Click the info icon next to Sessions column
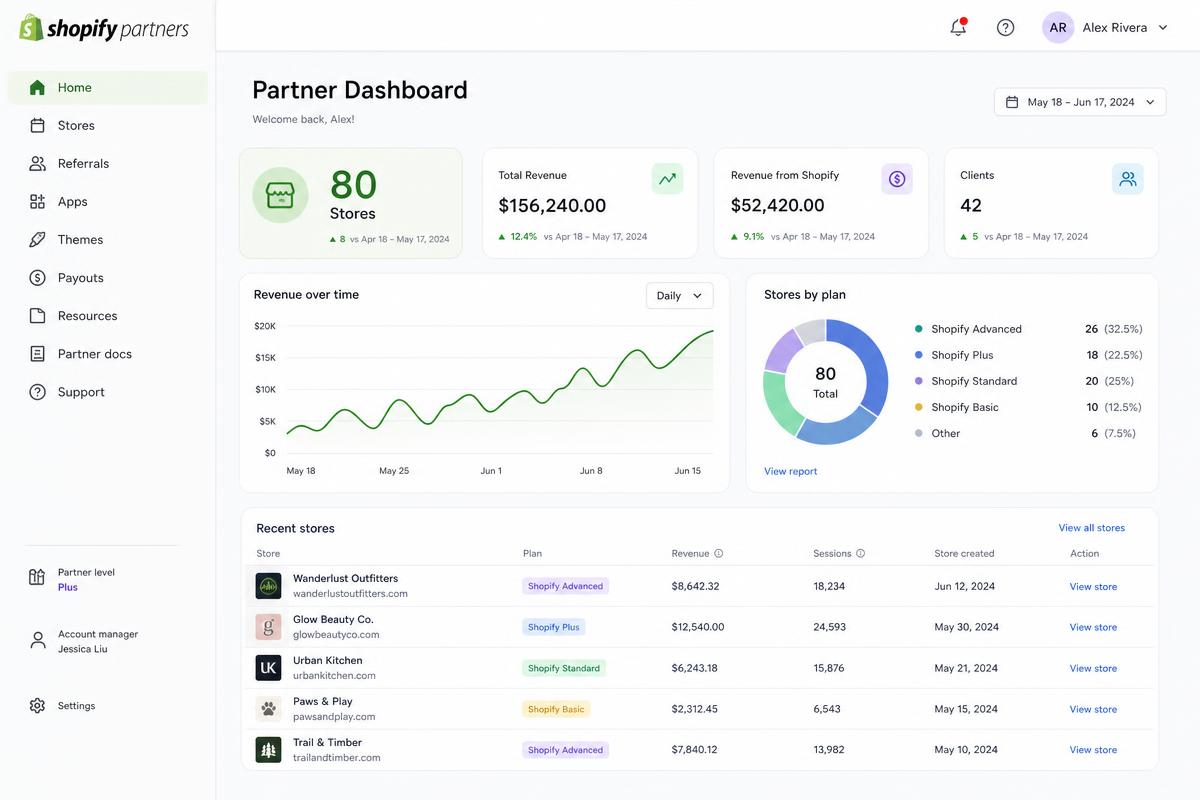Viewport: 1200px width, 800px height. tap(860, 553)
